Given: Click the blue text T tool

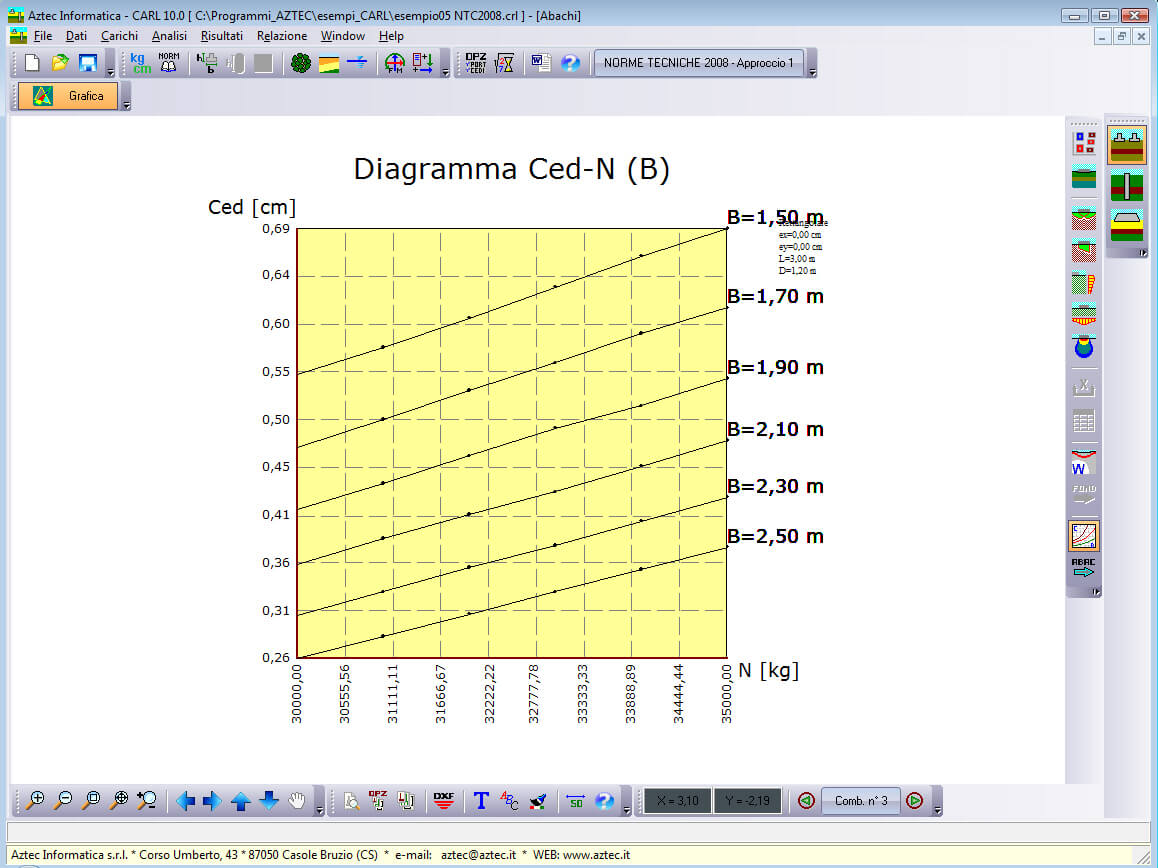Looking at the screenshot, I should [481, 801].
